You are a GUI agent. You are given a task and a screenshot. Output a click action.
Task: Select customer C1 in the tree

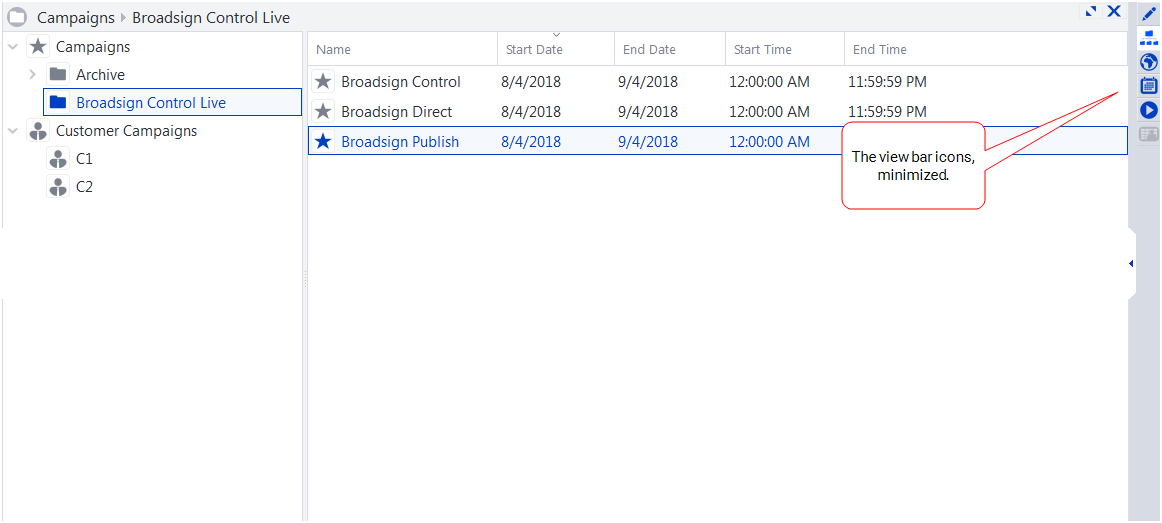click(x=84, y=159)
